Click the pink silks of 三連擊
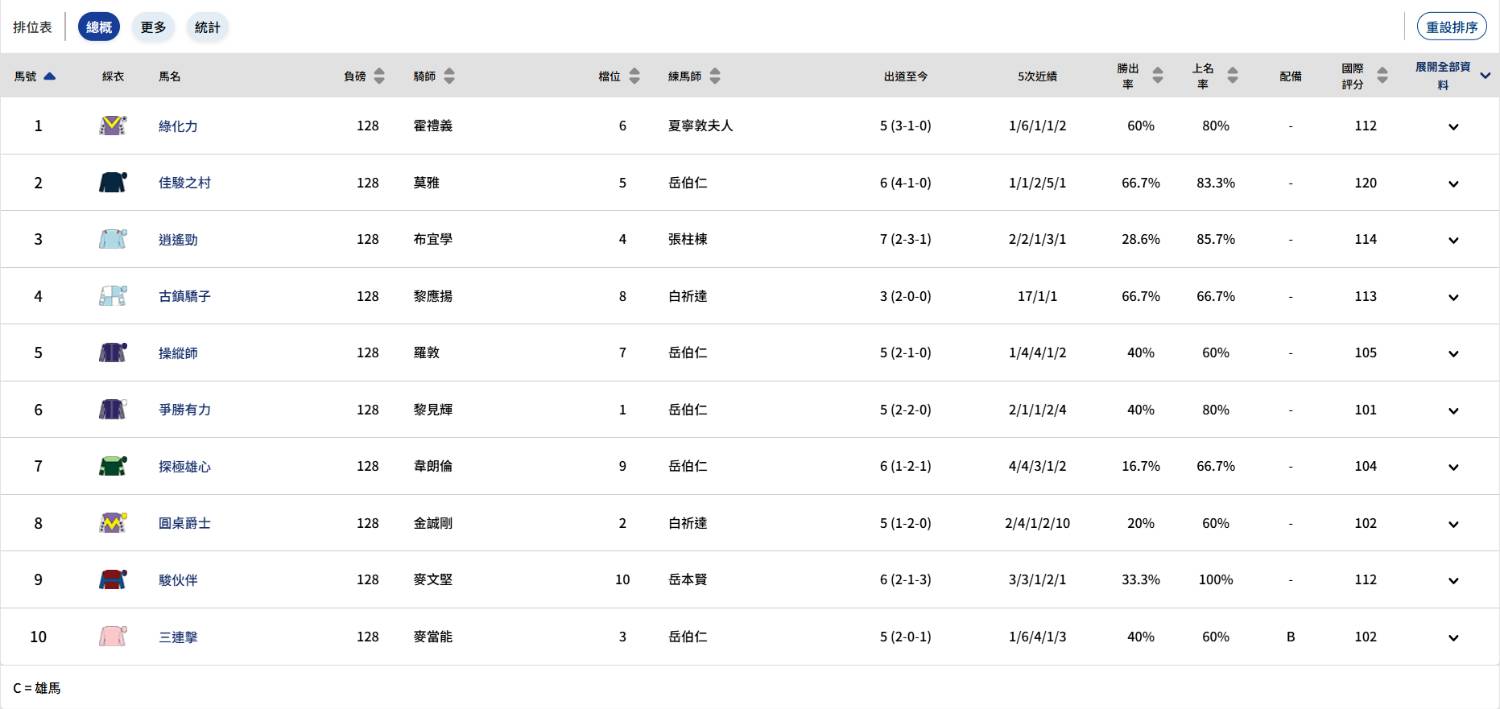This screenshot has height=709, width=1500. point(112,637)
